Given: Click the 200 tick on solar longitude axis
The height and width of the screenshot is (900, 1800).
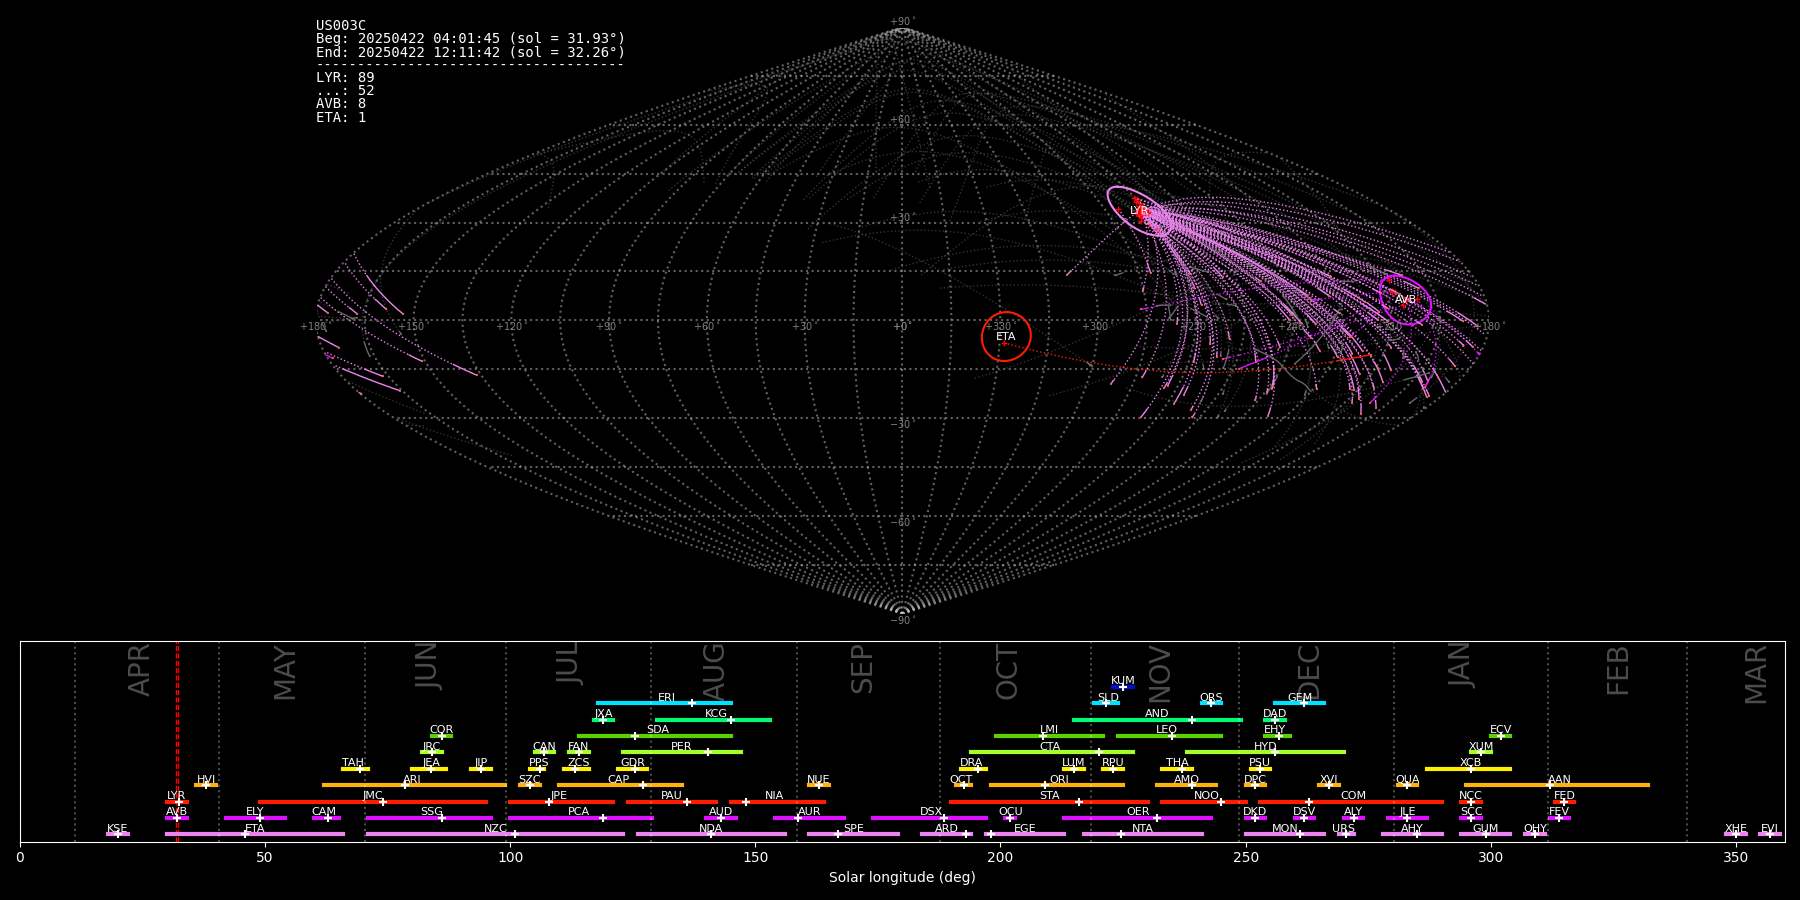Looking at the screenshot, I should click(1000, 857).
